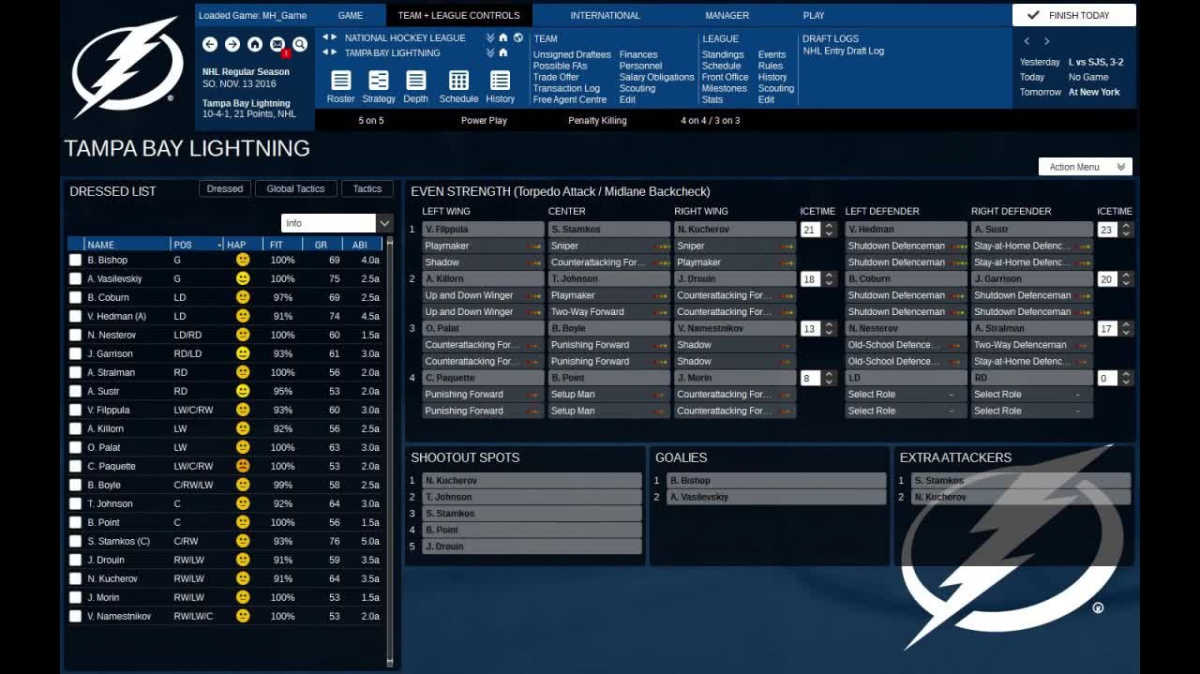Open the Trade Offer link

click(x=556, y=77)
